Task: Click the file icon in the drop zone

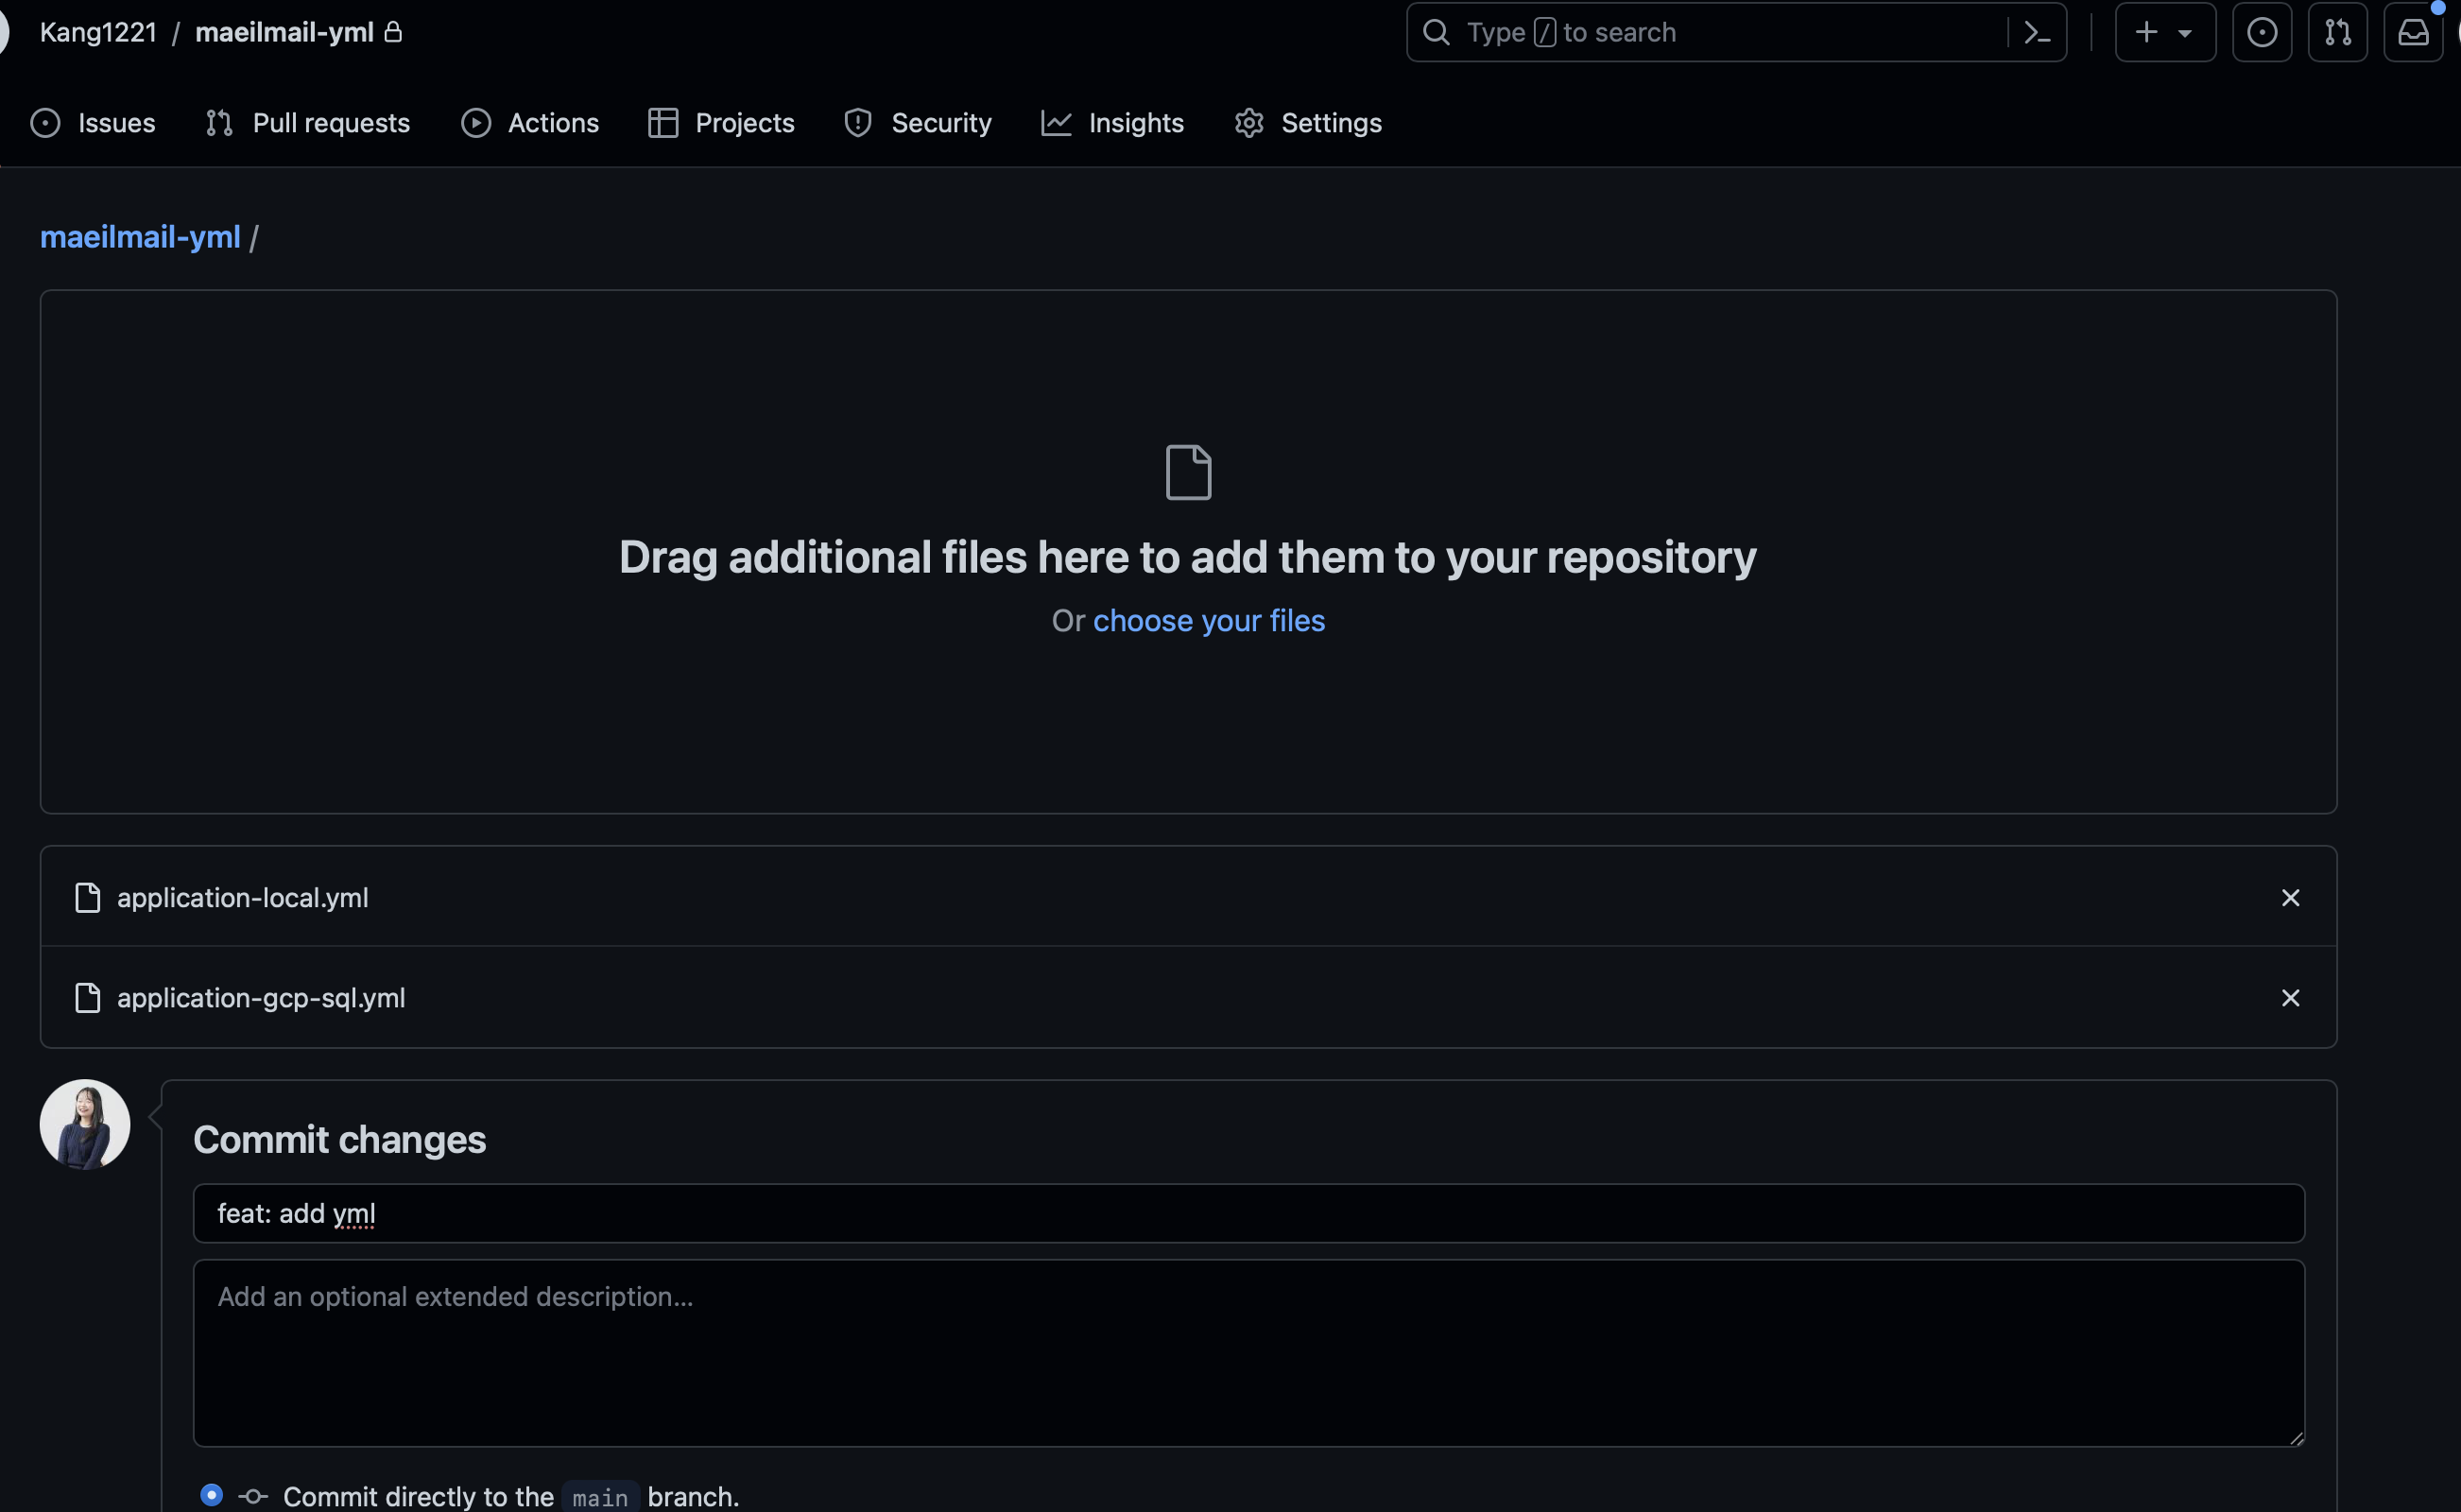Action: tap(1188, 472)
